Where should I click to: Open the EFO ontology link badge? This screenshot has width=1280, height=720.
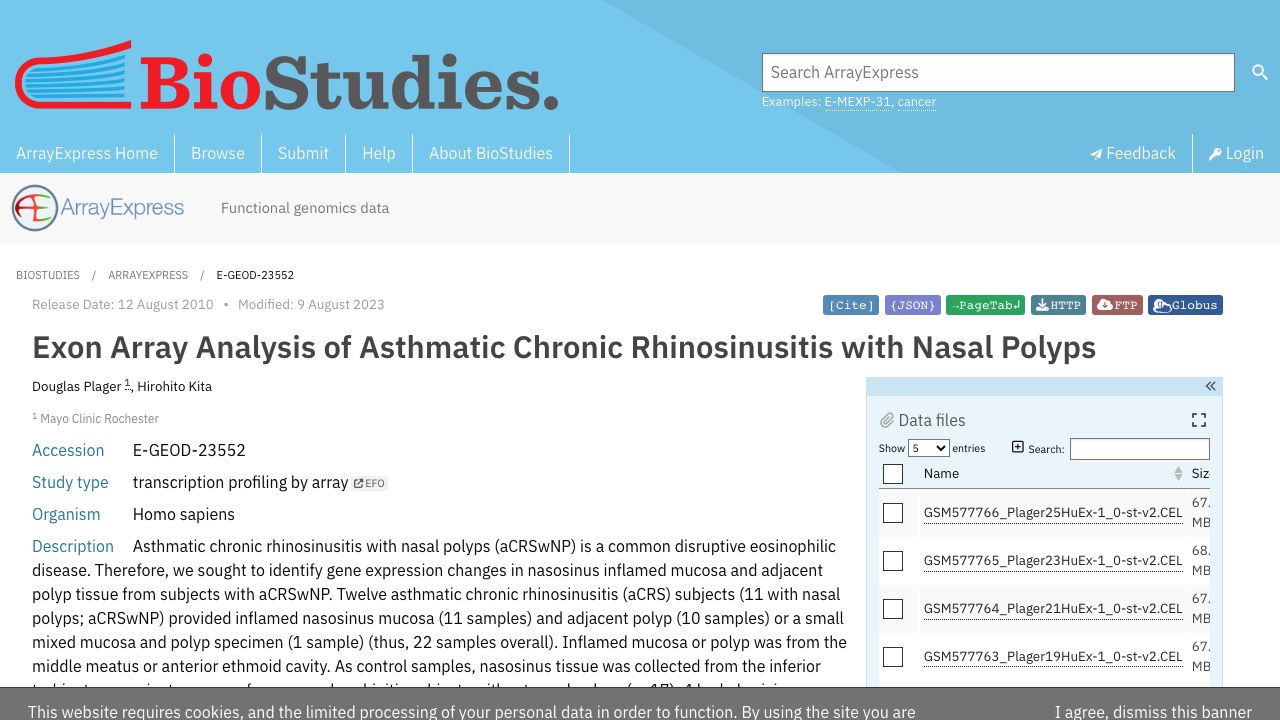[x=369, y=483]
